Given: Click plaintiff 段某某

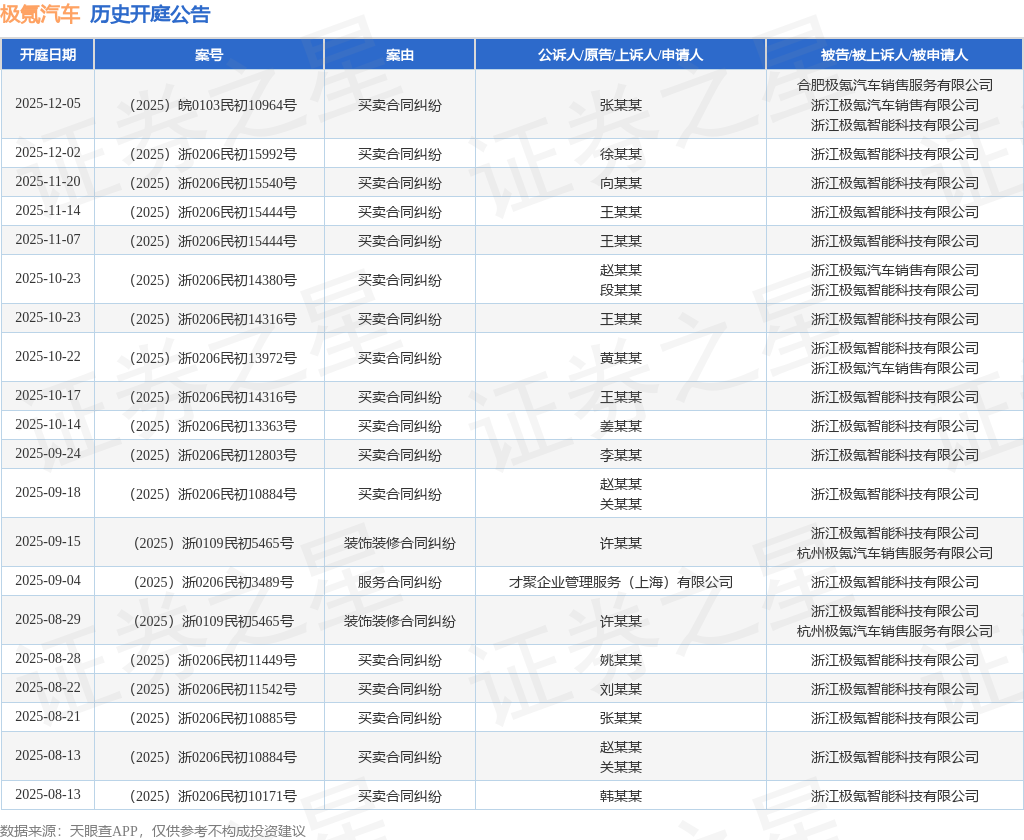Looking at the screenshot, I should coord(620,290).
